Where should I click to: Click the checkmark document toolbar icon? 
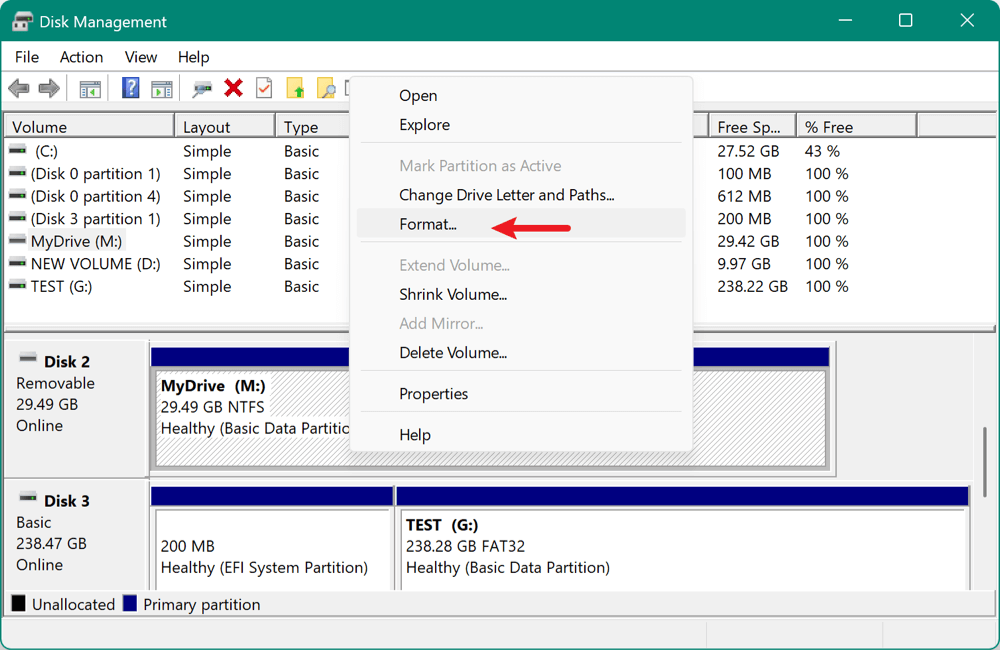(x=263, y=88)
